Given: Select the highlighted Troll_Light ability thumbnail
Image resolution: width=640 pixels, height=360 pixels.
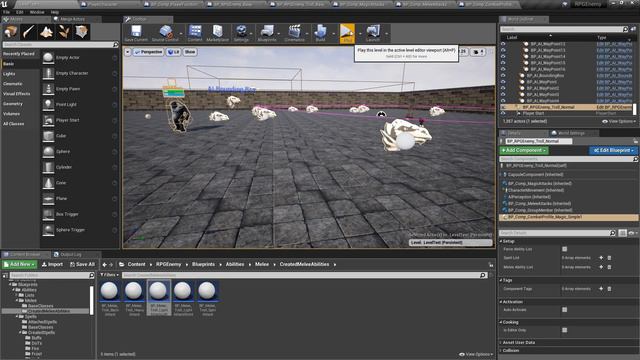Looking at the screenshot, I should (x=158, y=298).
